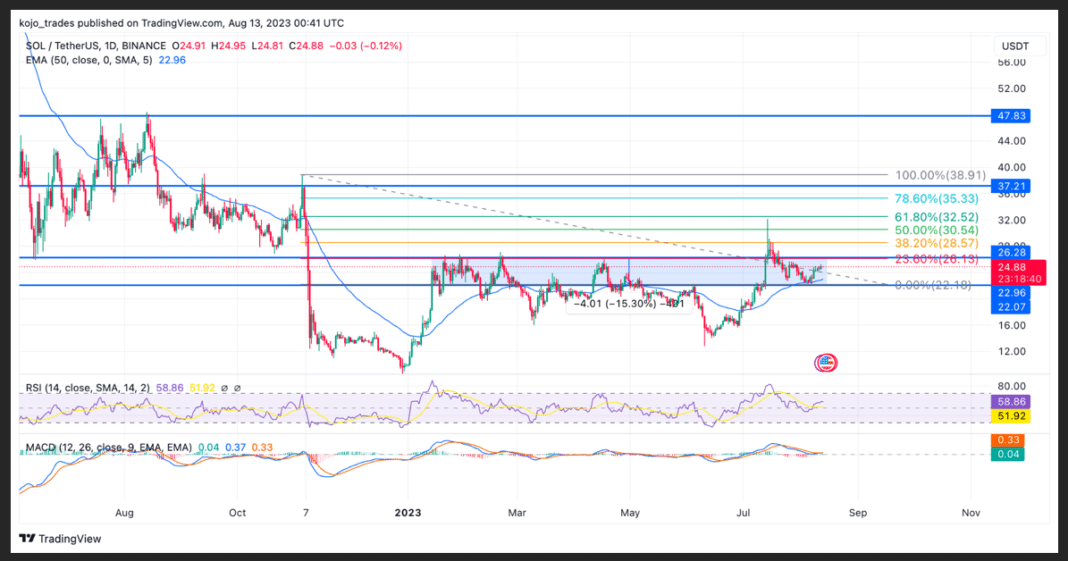Image resolution: width=1068 pixels, height=561 pixels.
Task: Select the MACD (12, 26, close, 9, EMA, EMA) legend
Action: tap(108, 447)
